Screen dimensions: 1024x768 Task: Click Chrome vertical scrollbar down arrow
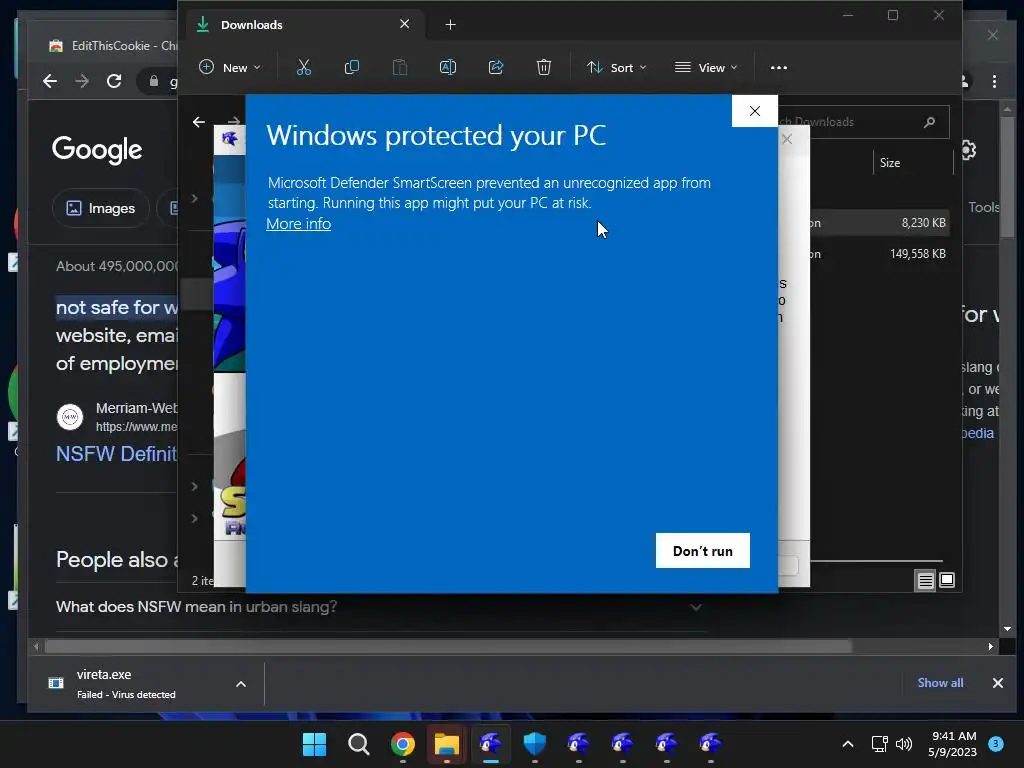click(x=1007, y=629)
